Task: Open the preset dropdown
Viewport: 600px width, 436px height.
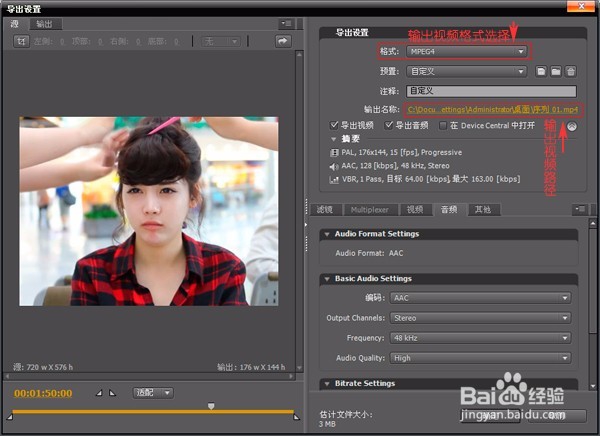Action: [467, 71]
